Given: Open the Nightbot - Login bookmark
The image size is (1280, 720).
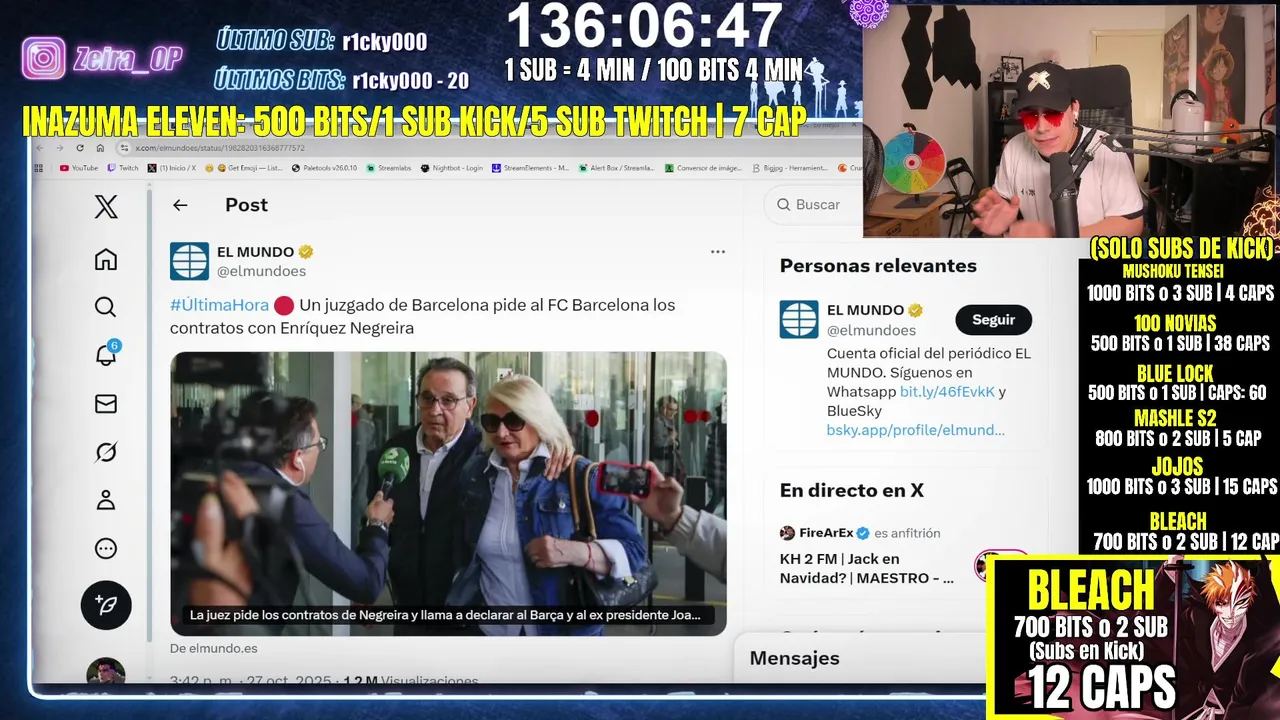Looking at the screenshot, I should 452,168.
